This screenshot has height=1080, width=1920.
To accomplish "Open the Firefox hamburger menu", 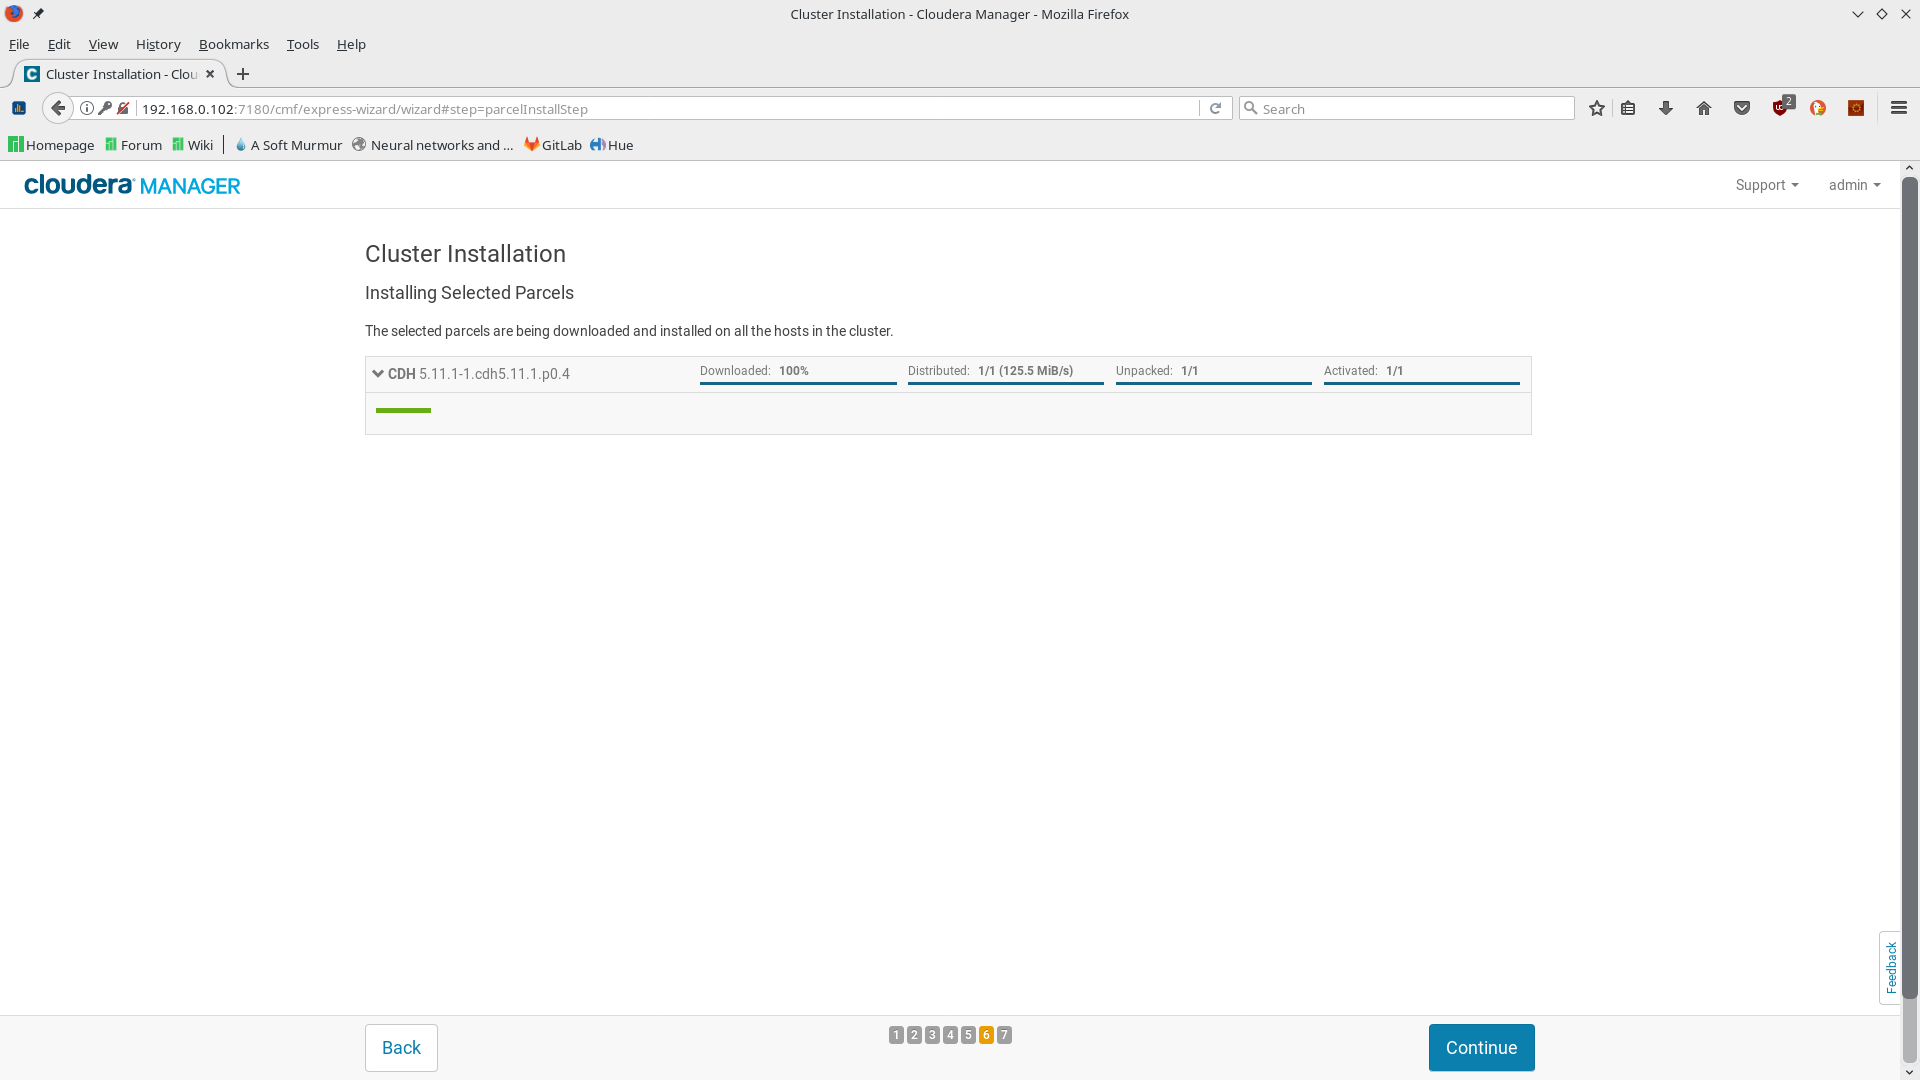I will point(1899,108).
